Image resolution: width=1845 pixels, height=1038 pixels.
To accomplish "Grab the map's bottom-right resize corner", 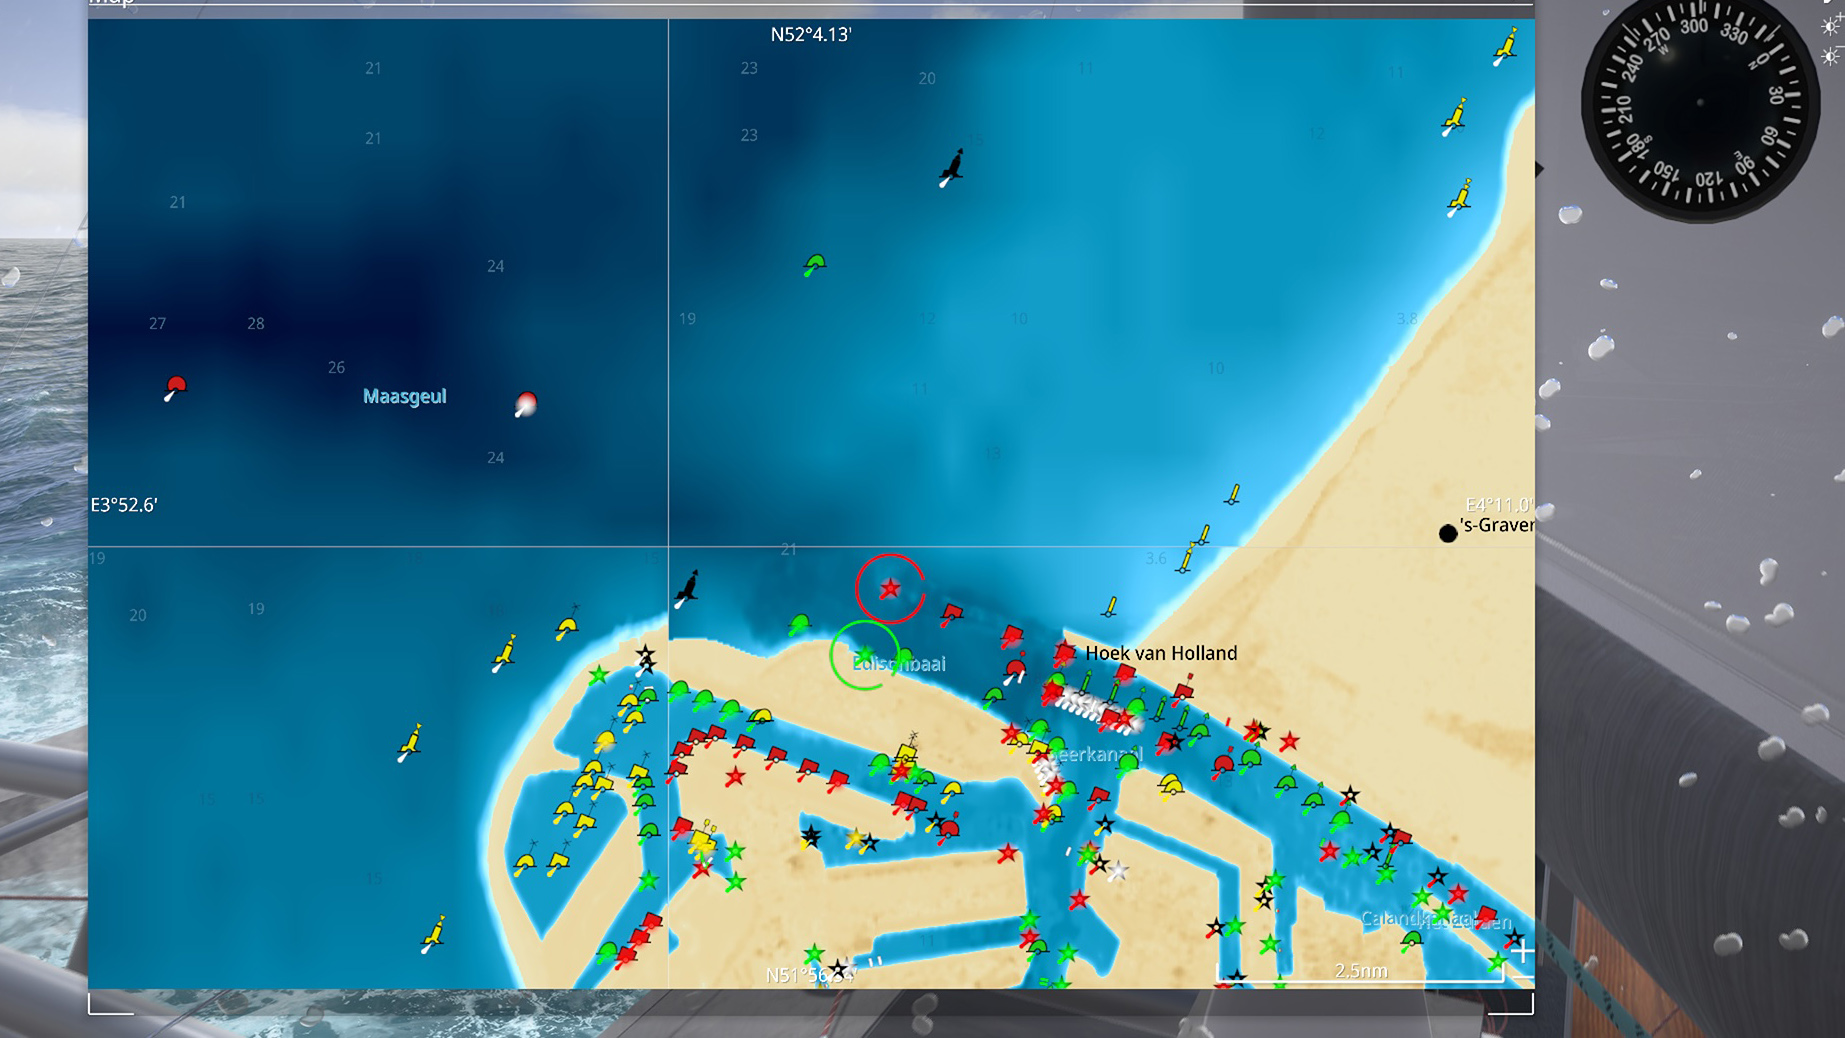I will coord(1511,1004).
